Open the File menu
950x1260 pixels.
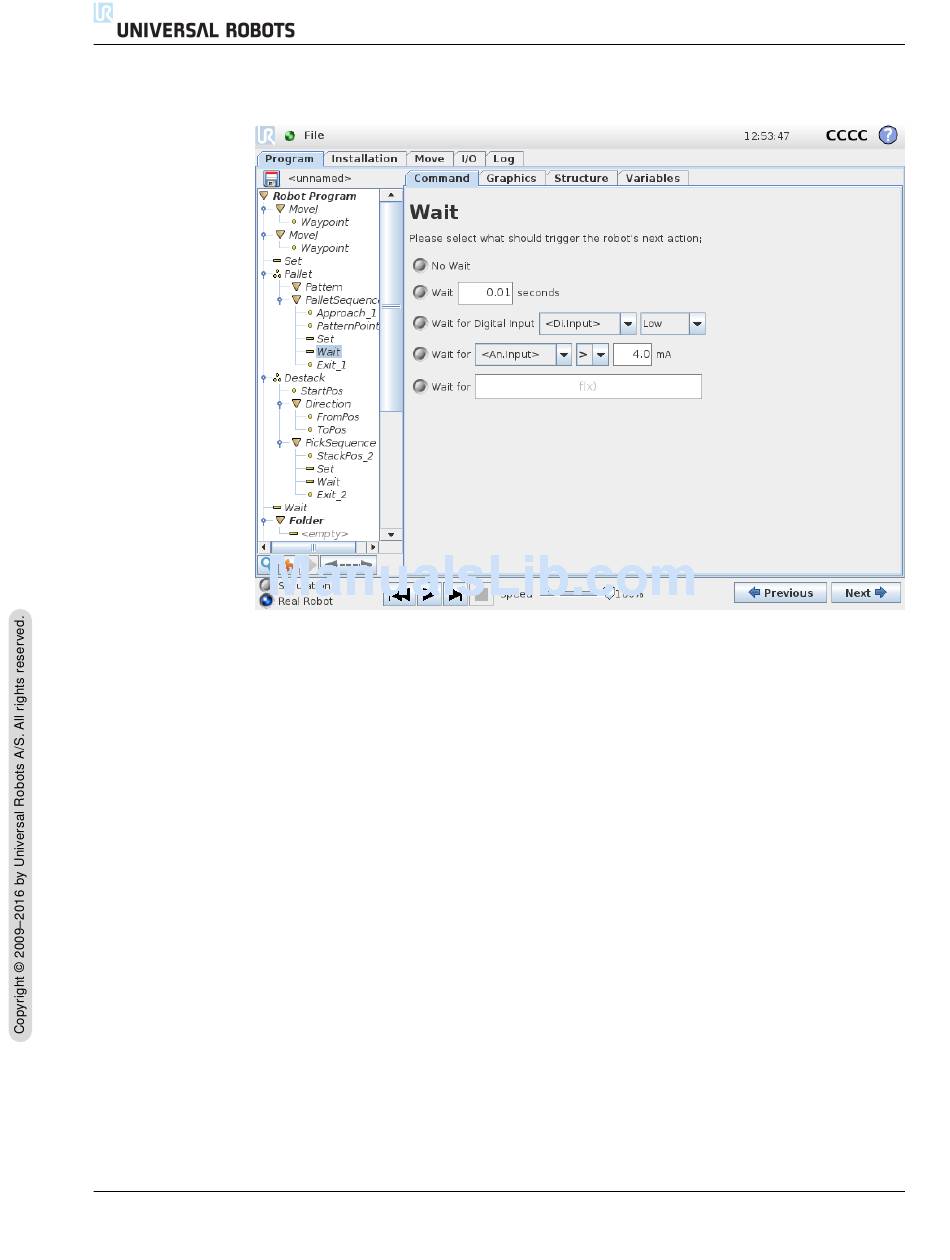pos(314,136)
